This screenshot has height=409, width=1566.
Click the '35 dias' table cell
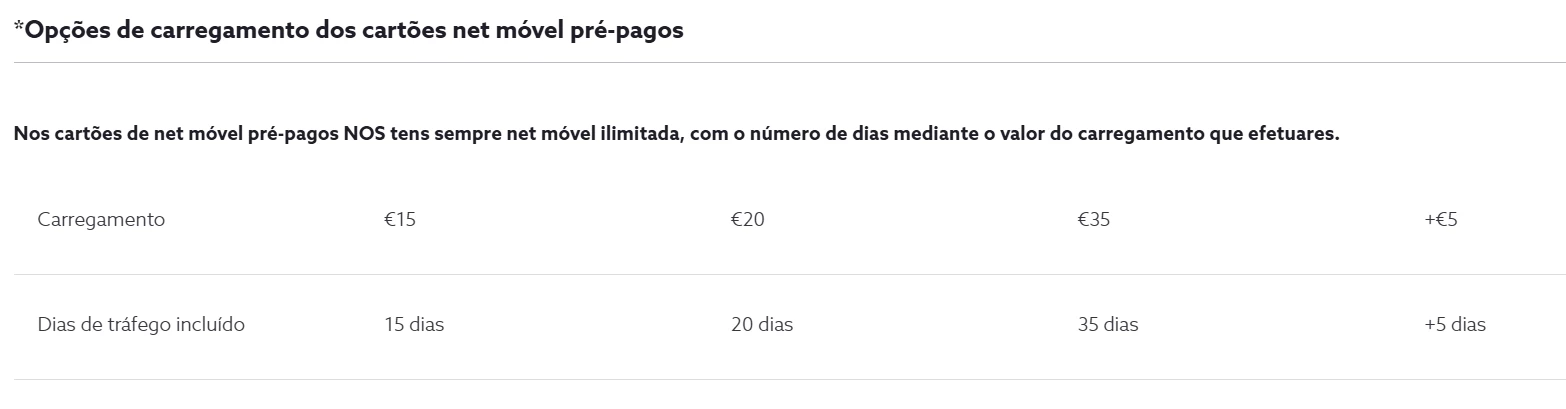pos(1108,325)
